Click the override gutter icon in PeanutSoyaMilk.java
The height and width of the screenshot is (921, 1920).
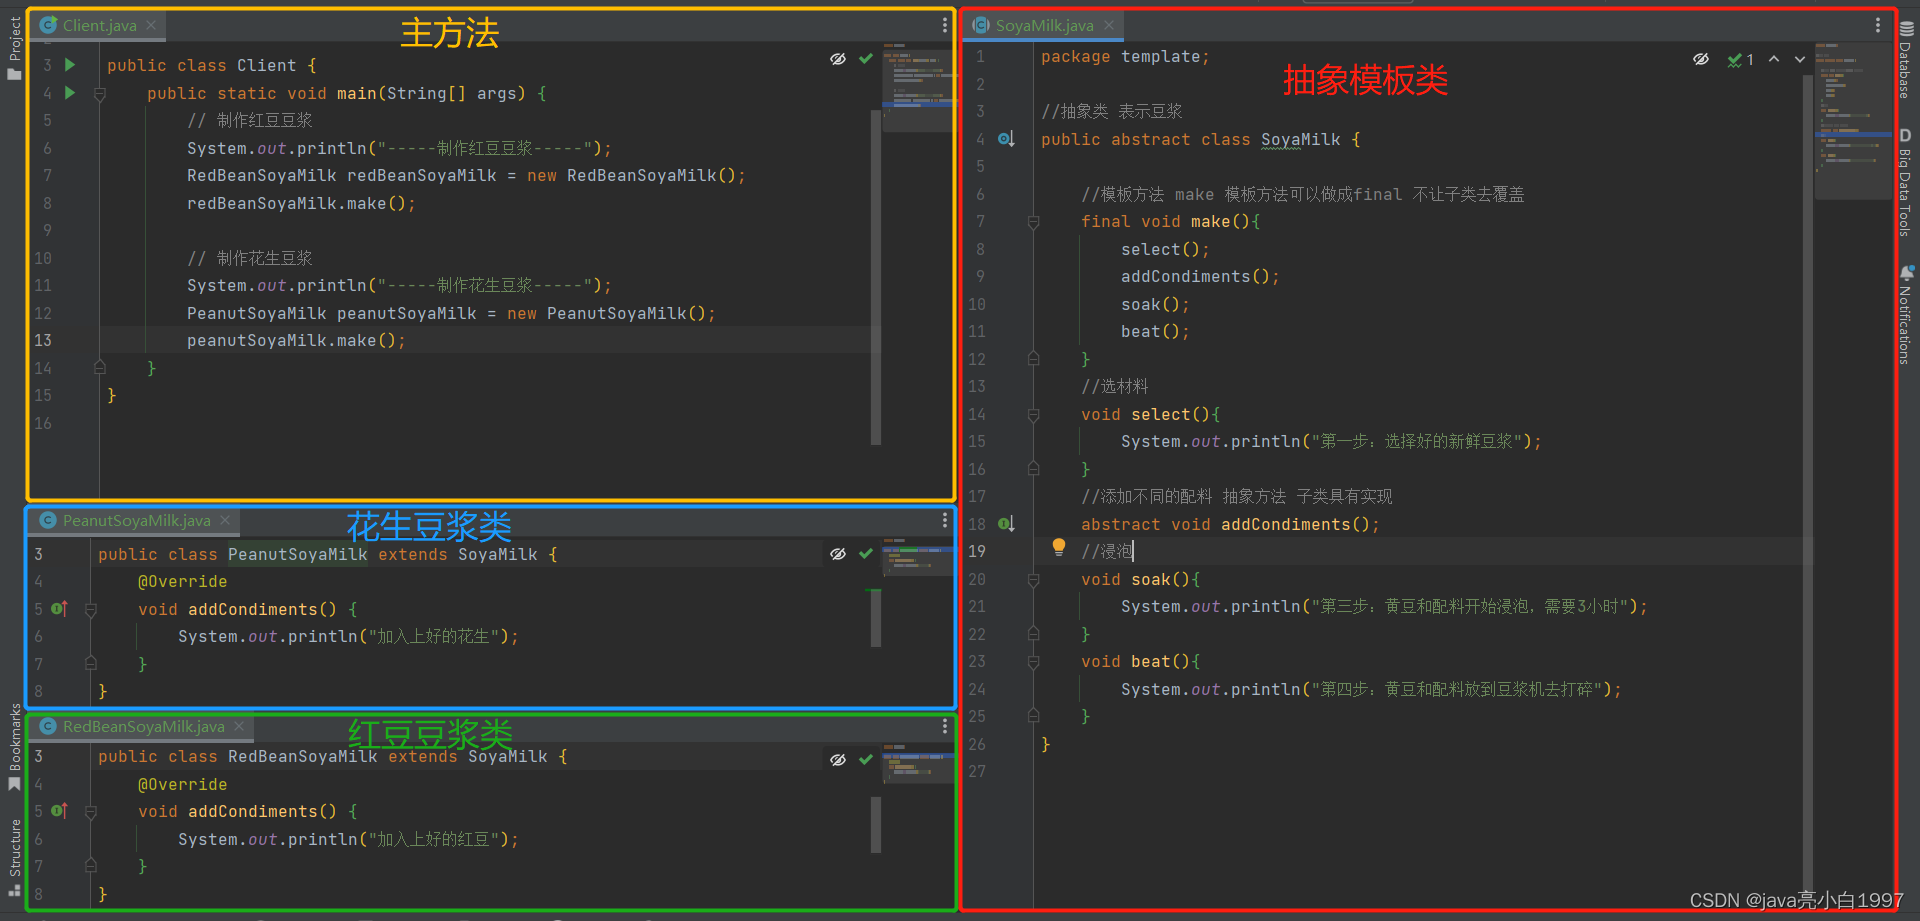point(59,608)
